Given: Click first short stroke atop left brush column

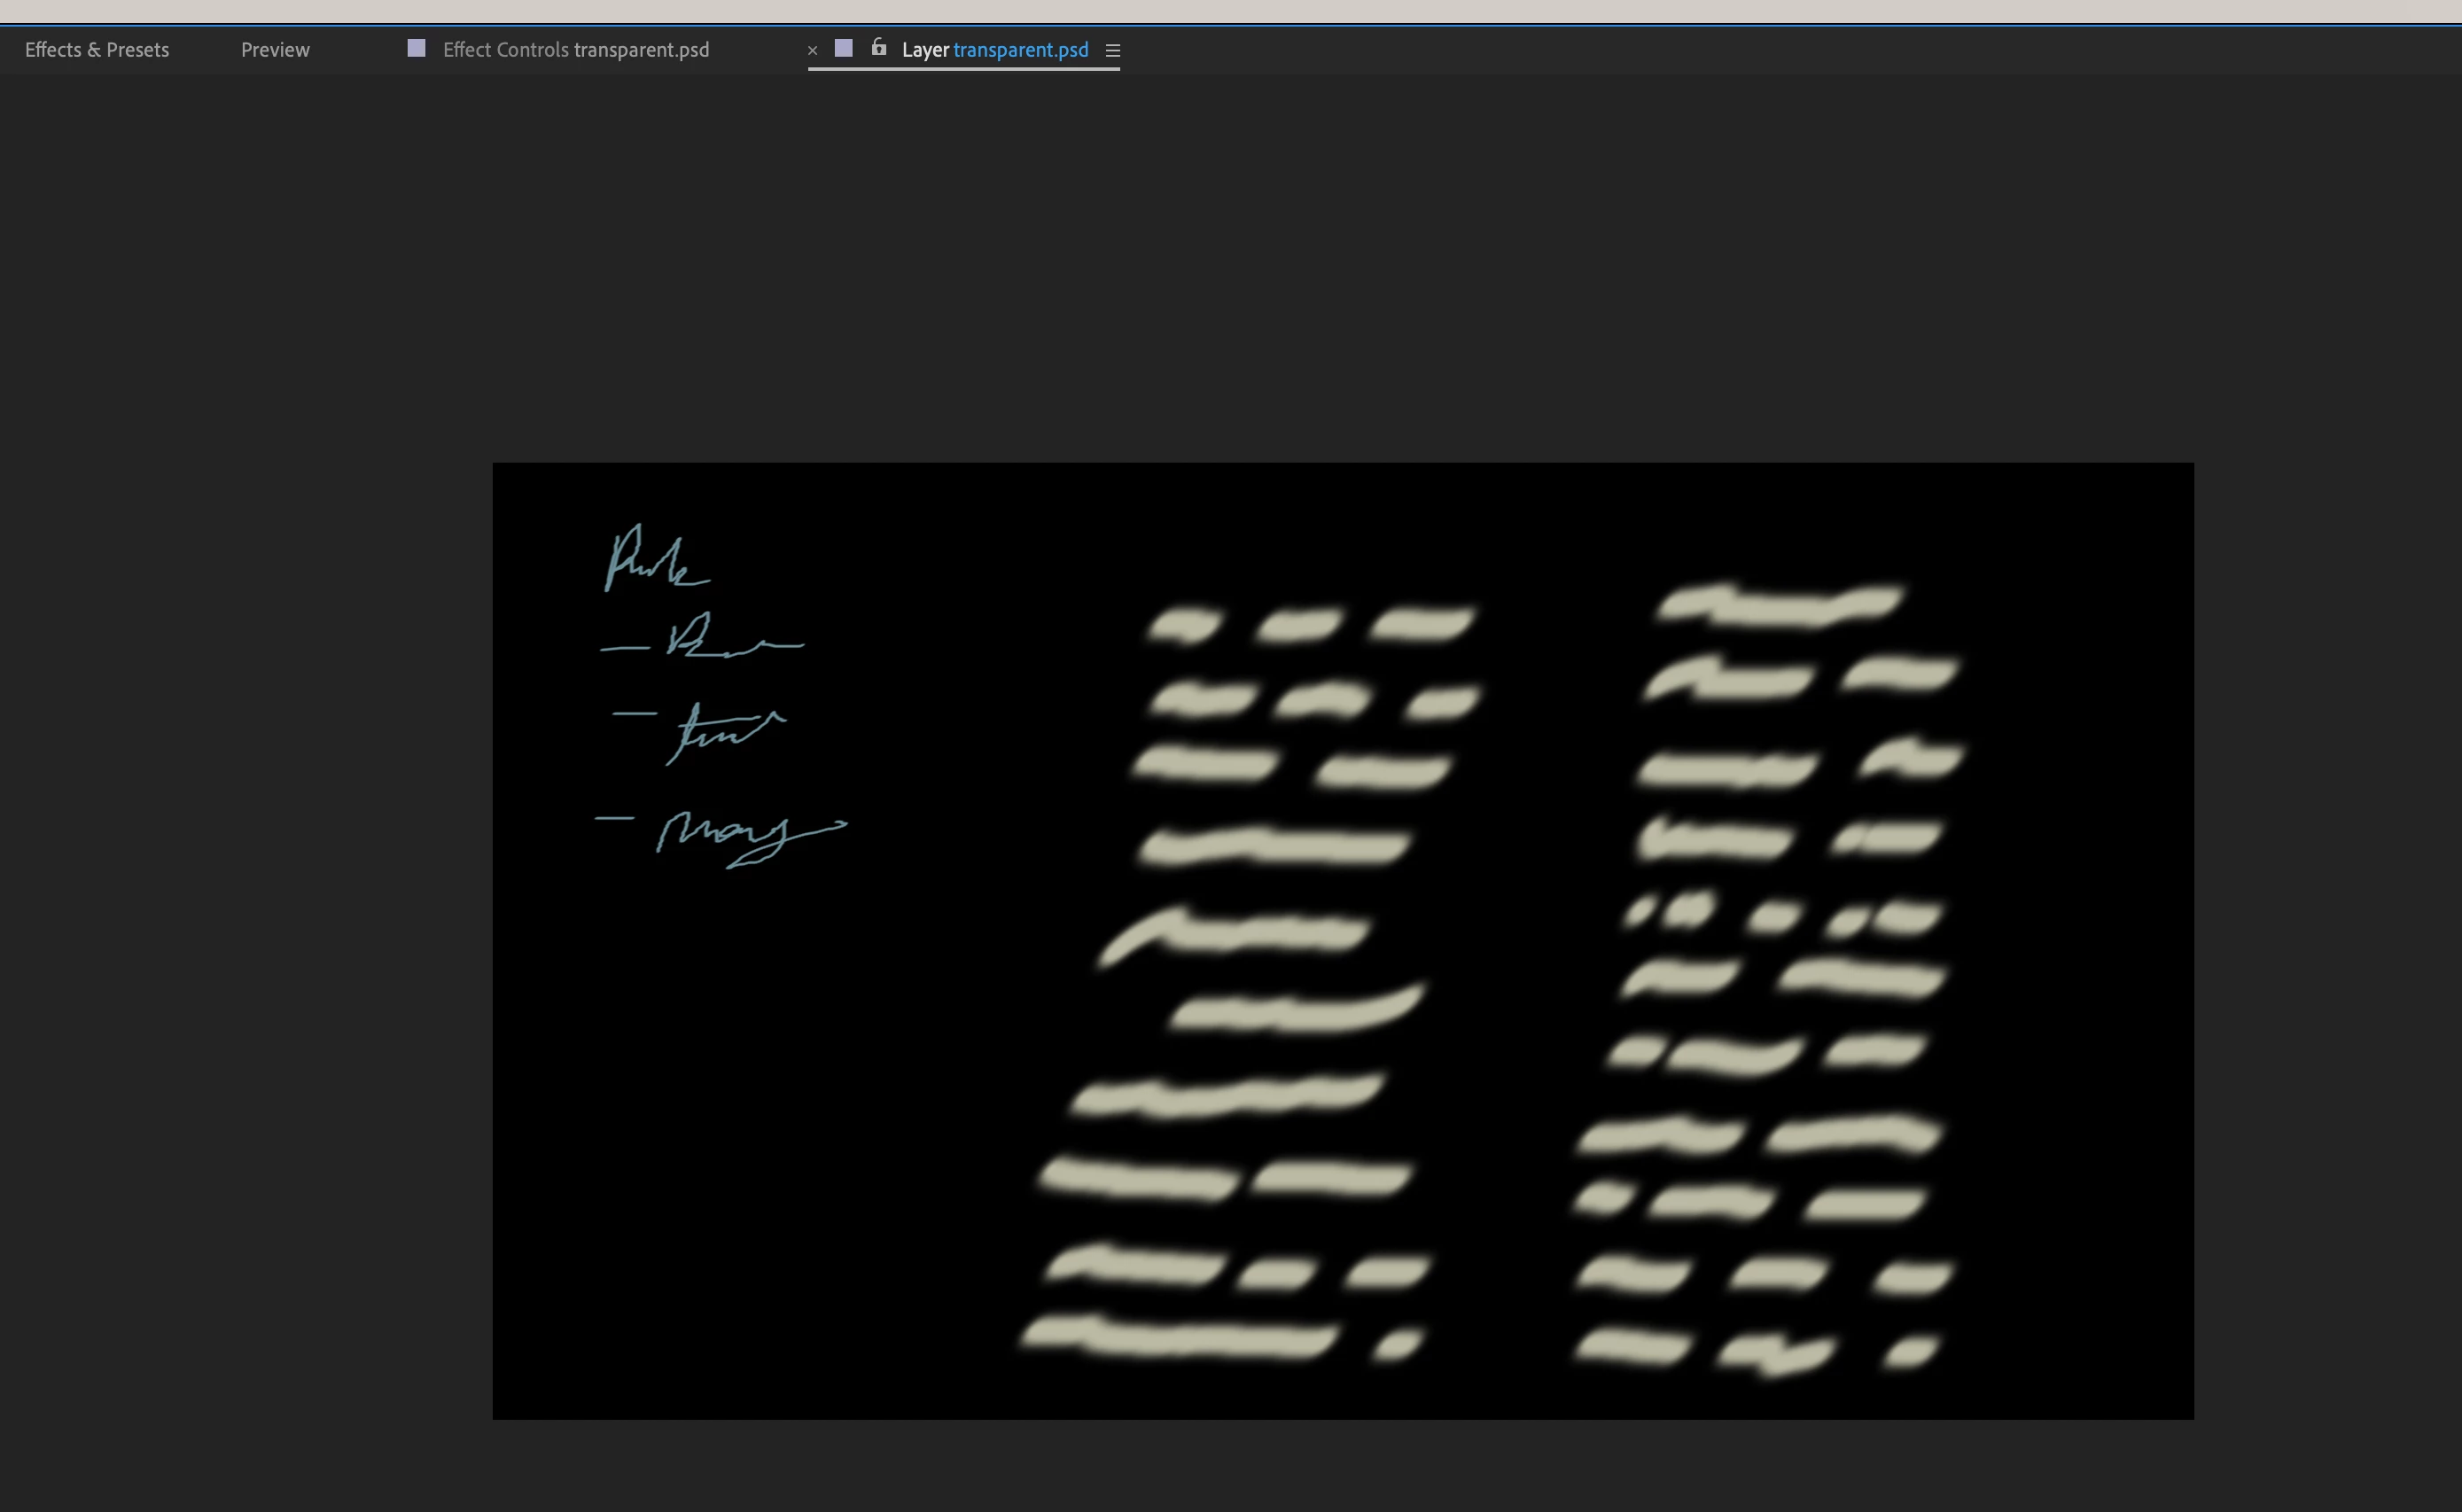Looking at the screenshot, I should click(1183, 626).
